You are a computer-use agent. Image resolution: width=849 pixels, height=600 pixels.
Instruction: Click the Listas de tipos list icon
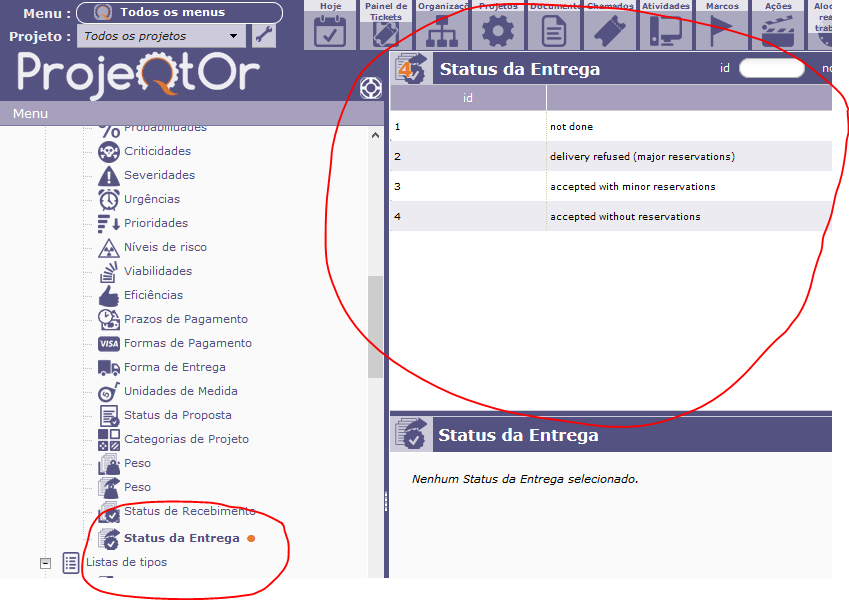[71, 563]
